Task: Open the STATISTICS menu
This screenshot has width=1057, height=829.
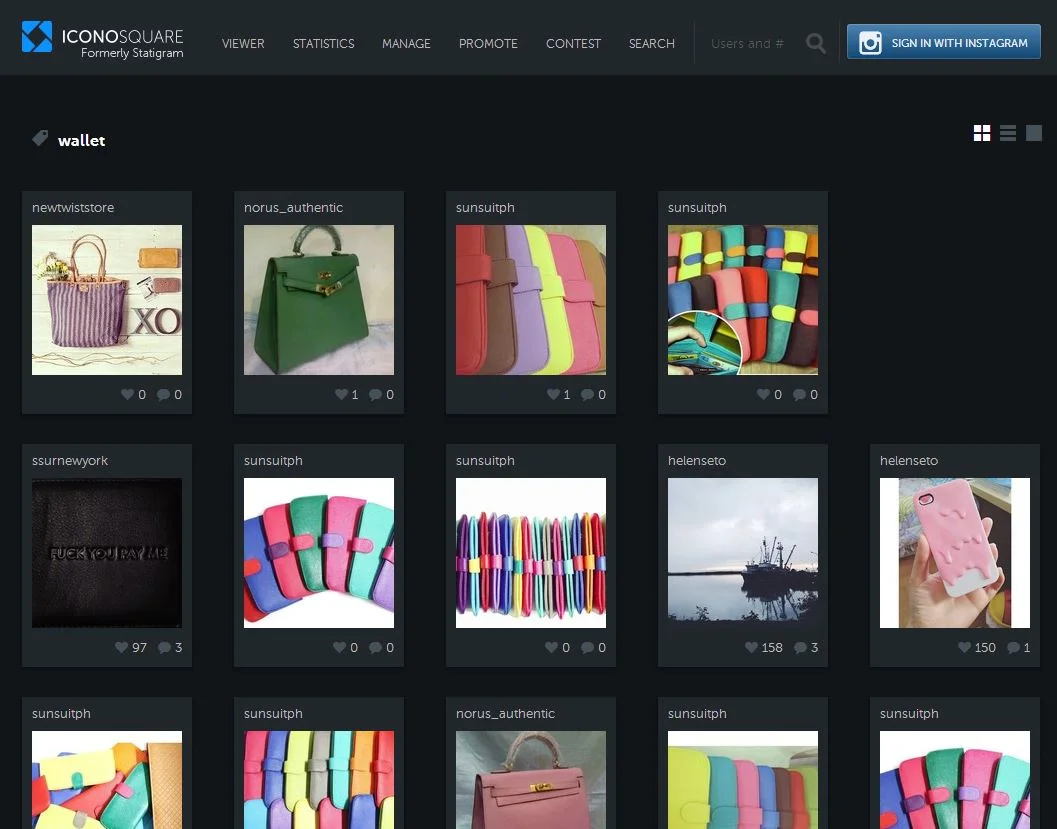Action: pos(324,43)
